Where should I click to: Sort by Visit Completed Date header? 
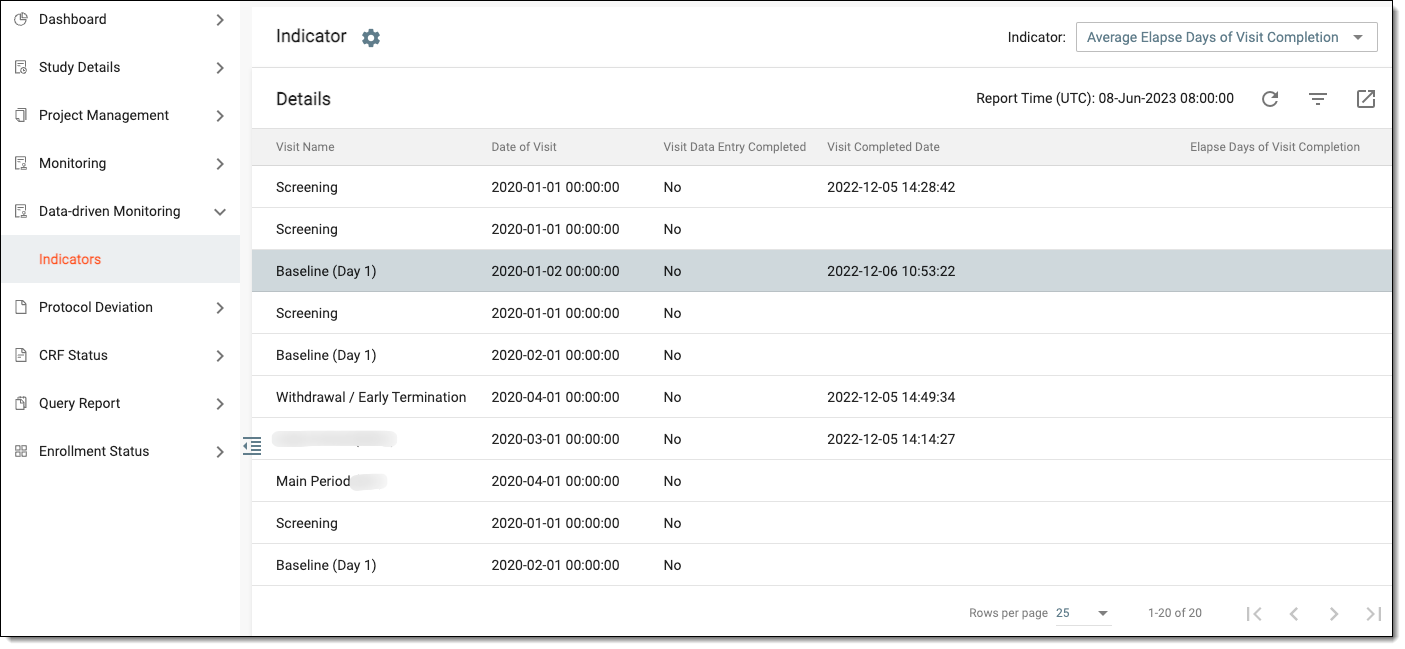click(883, 147)
